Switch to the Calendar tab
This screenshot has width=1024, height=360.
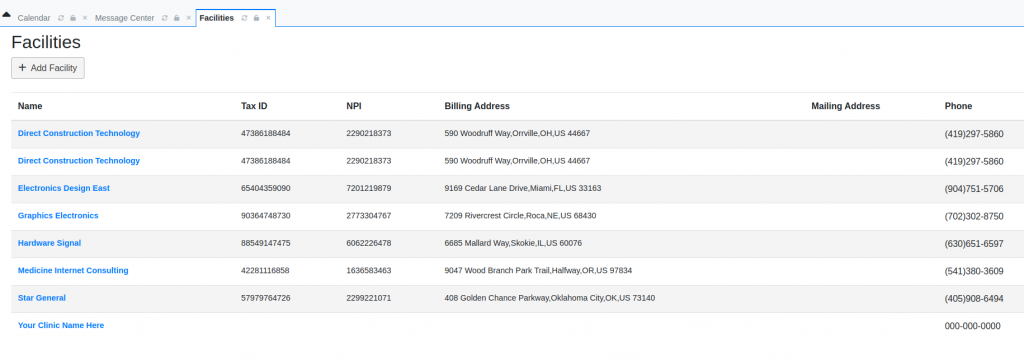pyautogui.click(x=34, y=18)
